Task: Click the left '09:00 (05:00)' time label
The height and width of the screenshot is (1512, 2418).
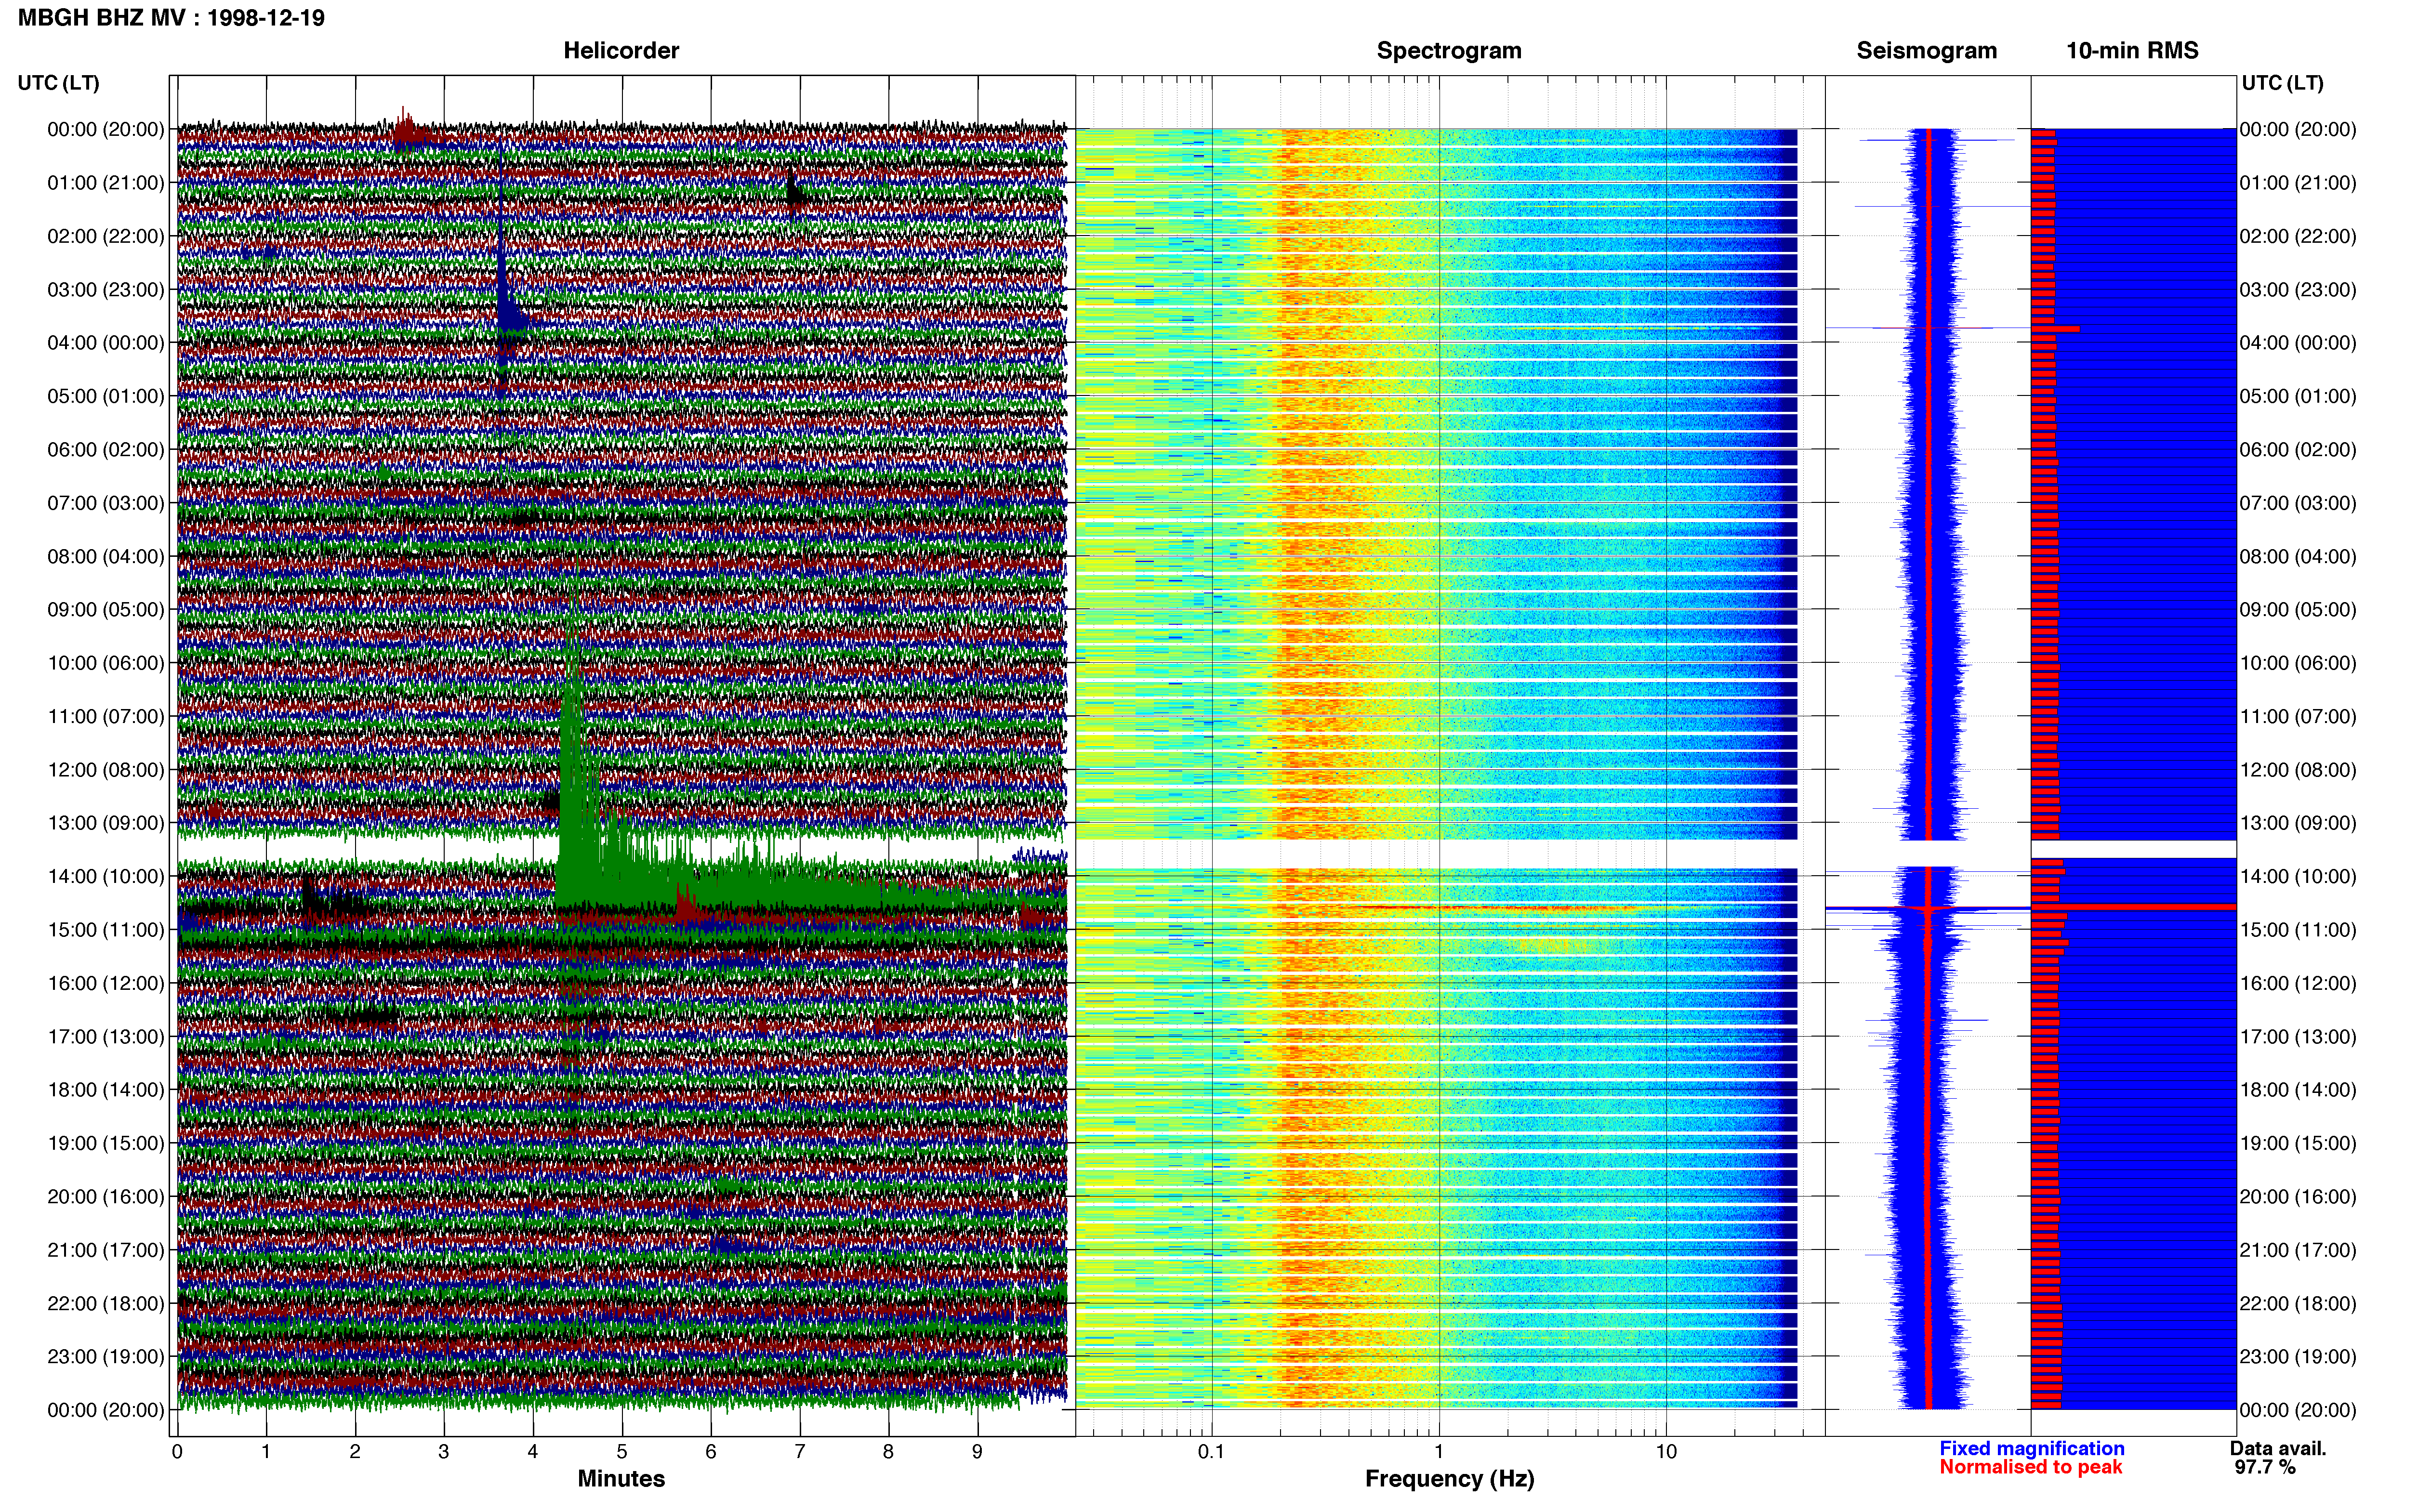Action: [x=106, y=610]
